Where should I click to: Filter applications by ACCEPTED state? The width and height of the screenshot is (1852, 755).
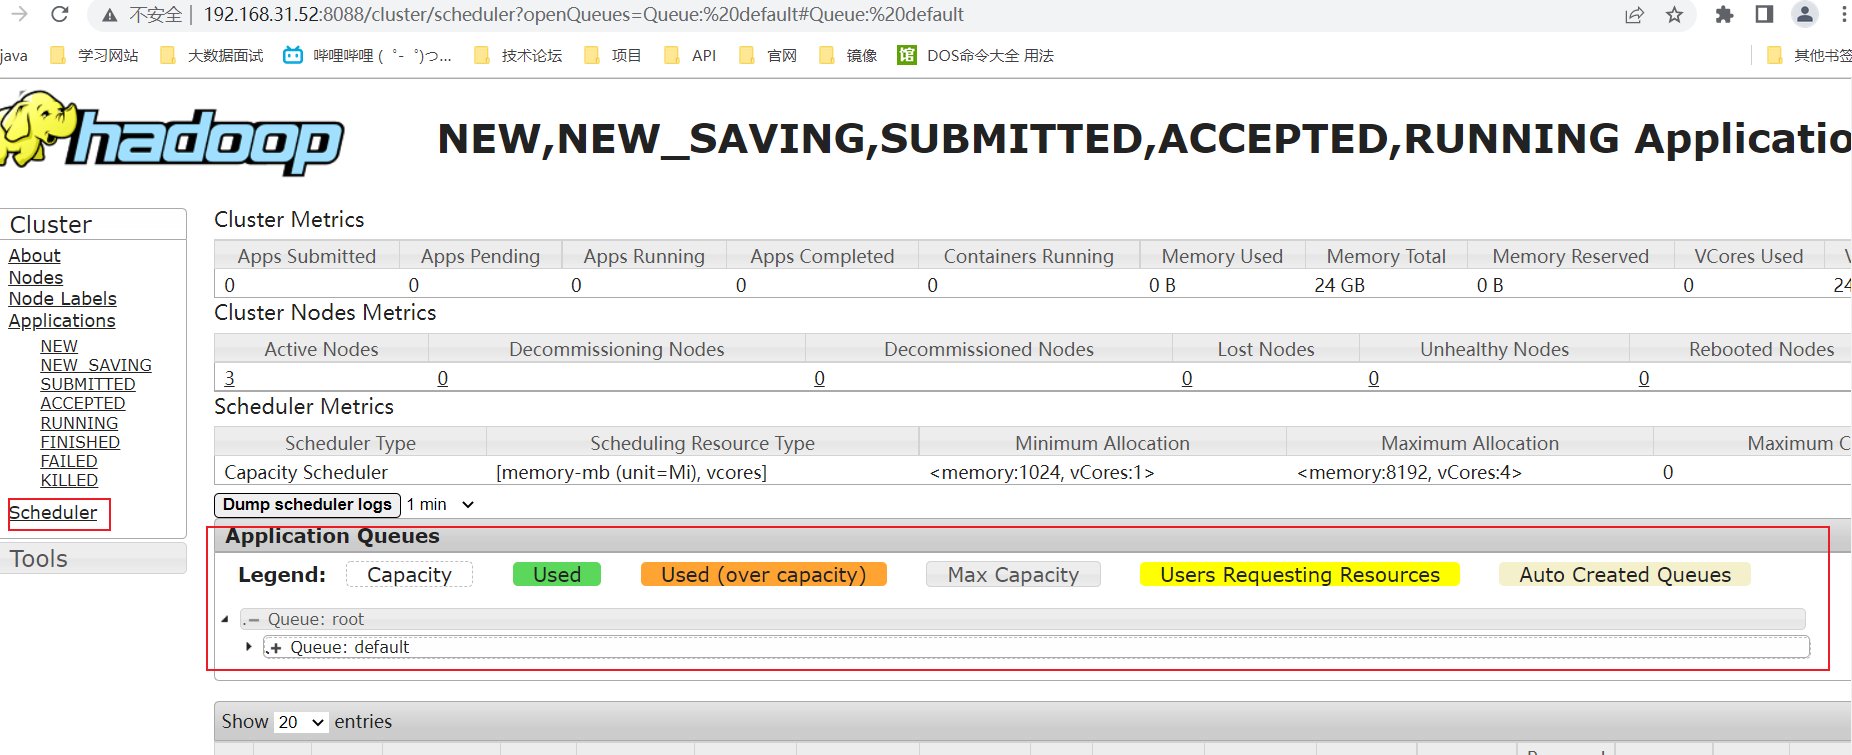(x=83, y=403)
